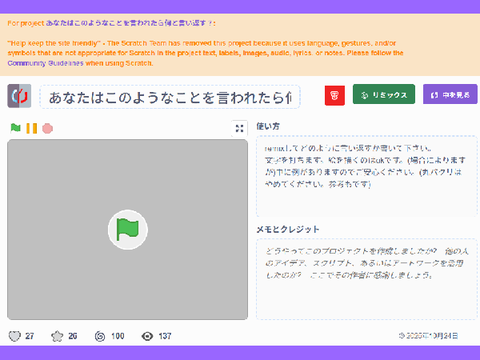Click the green リミックス remix button
The height and width of the screenshot is (360, 480).
tap(384, 94)
